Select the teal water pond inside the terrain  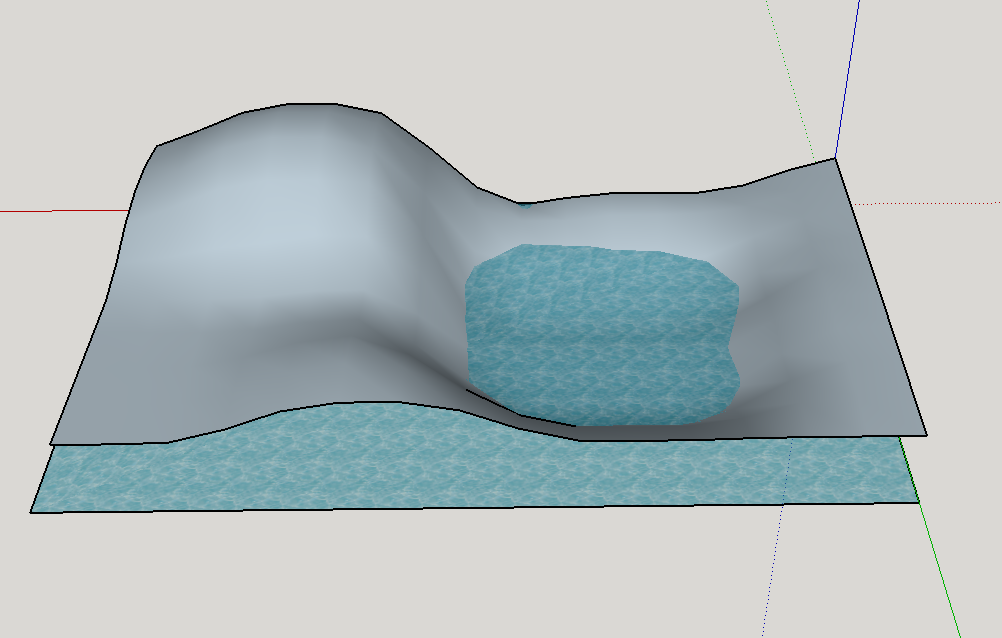600,330
